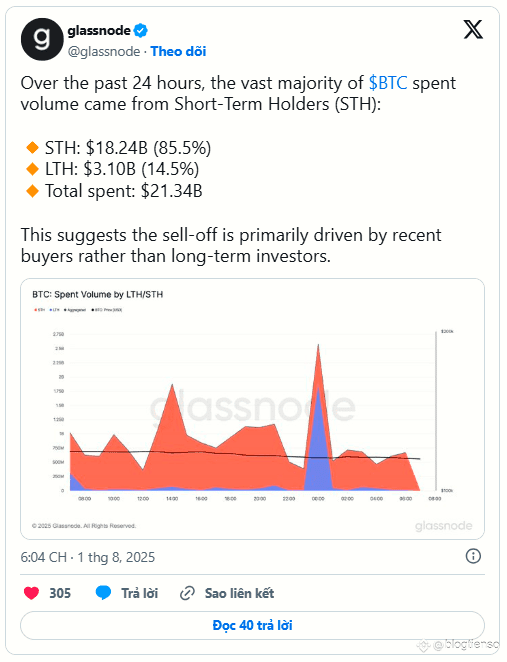Click the copy link chain icon
Image resolution: width=507 pixels, height=662 pixels.
(187, 593)
